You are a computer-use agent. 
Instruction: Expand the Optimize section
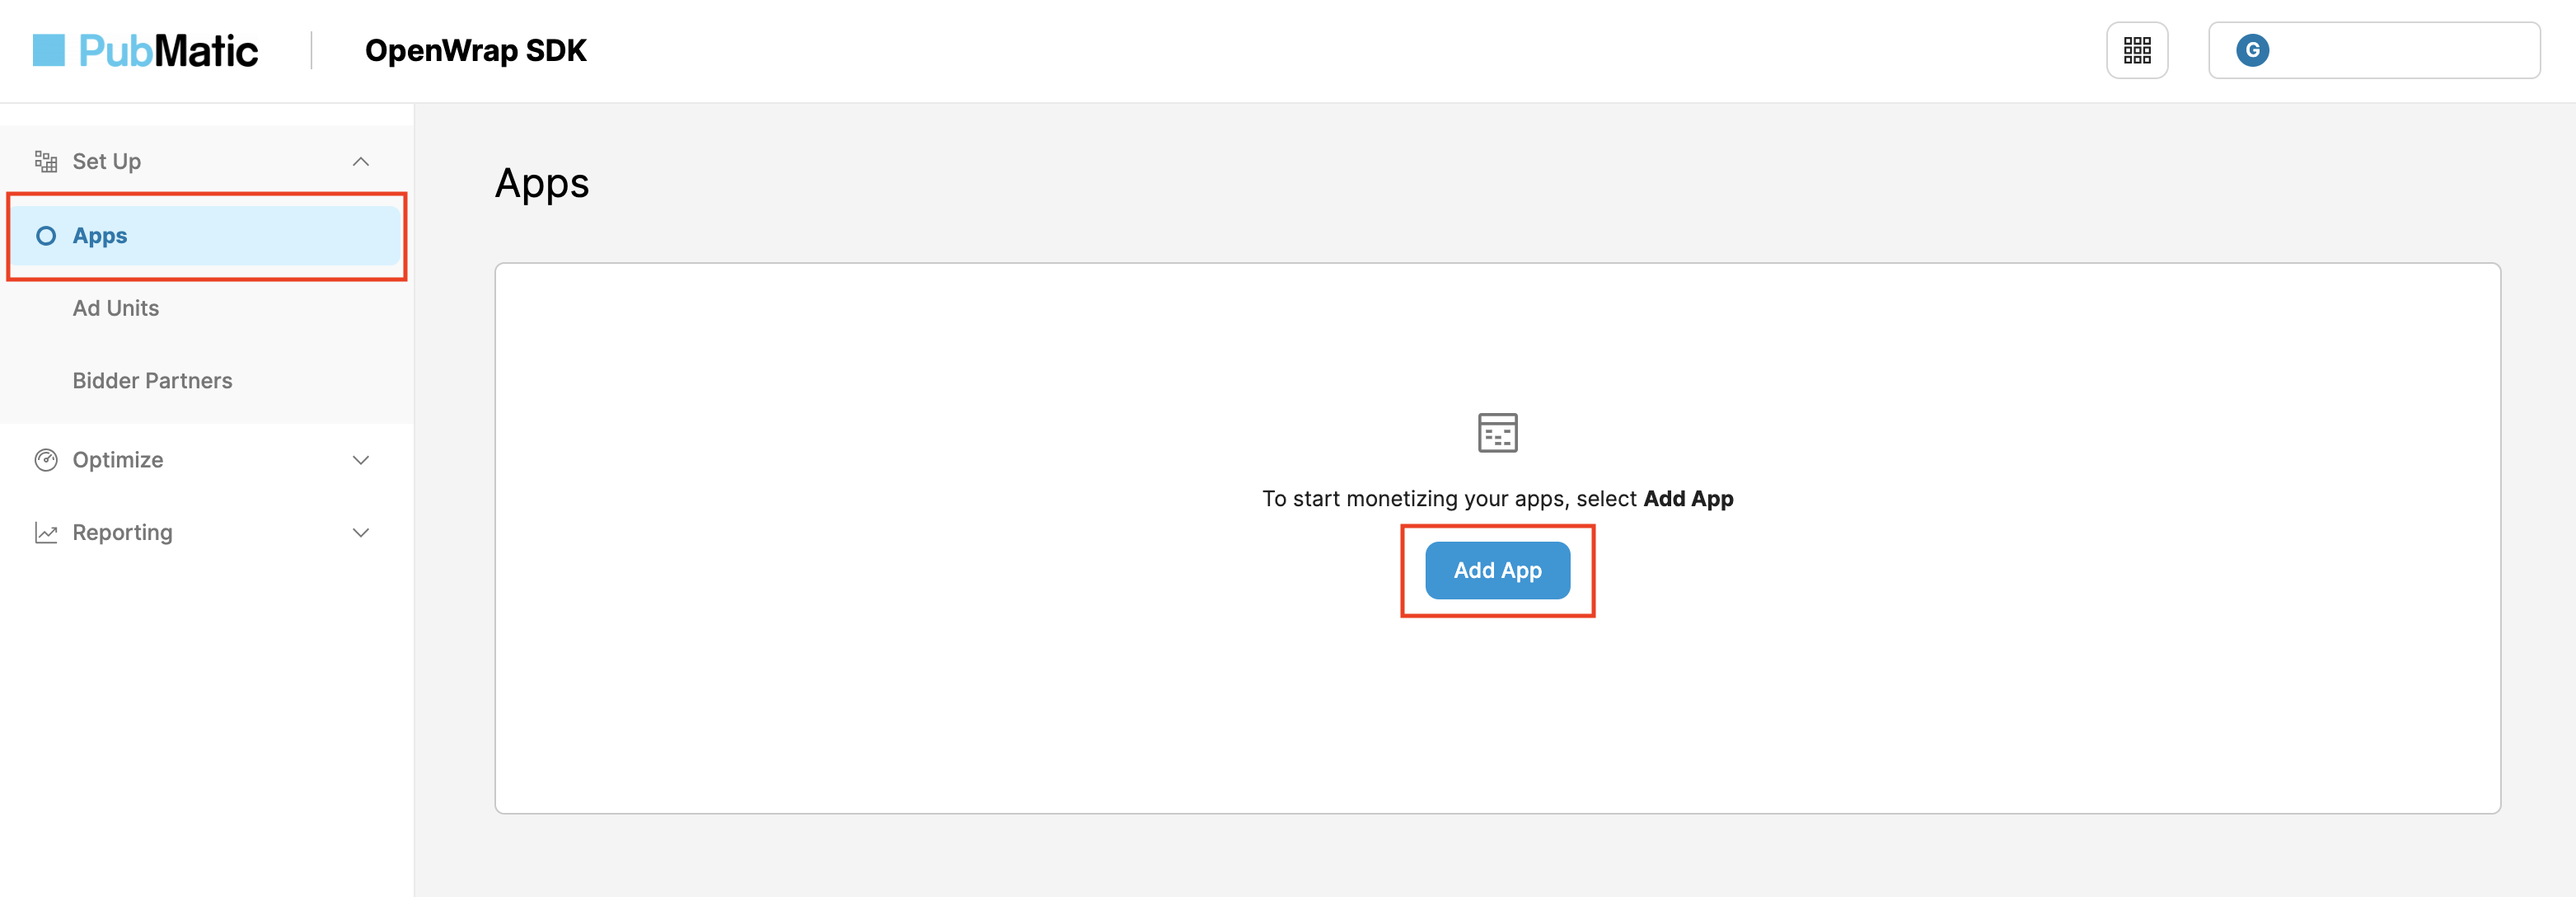[360, 459]
